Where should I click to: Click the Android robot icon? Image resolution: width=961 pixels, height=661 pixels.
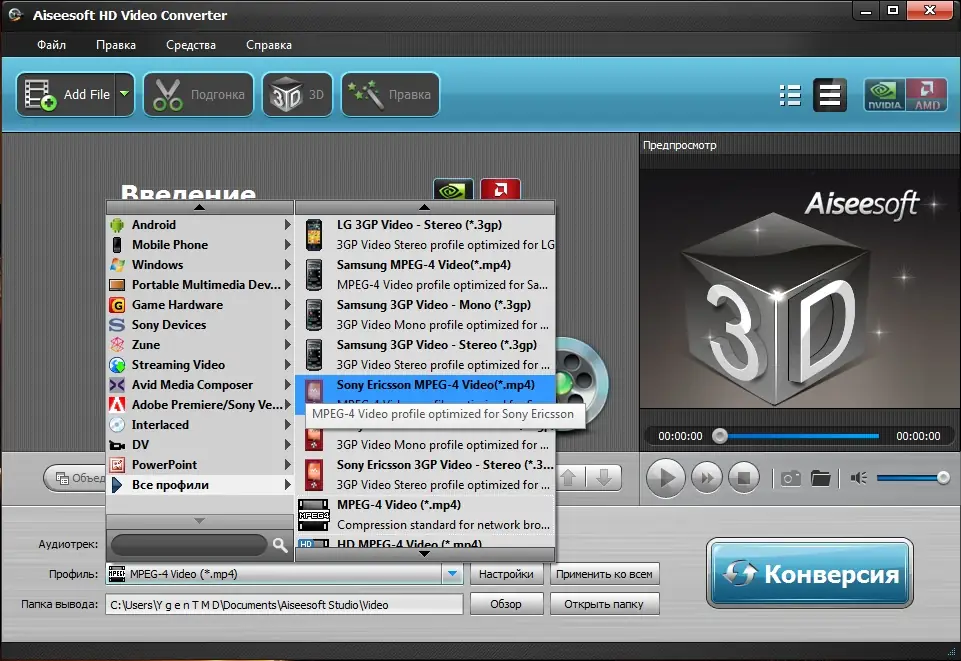point(116,225)
